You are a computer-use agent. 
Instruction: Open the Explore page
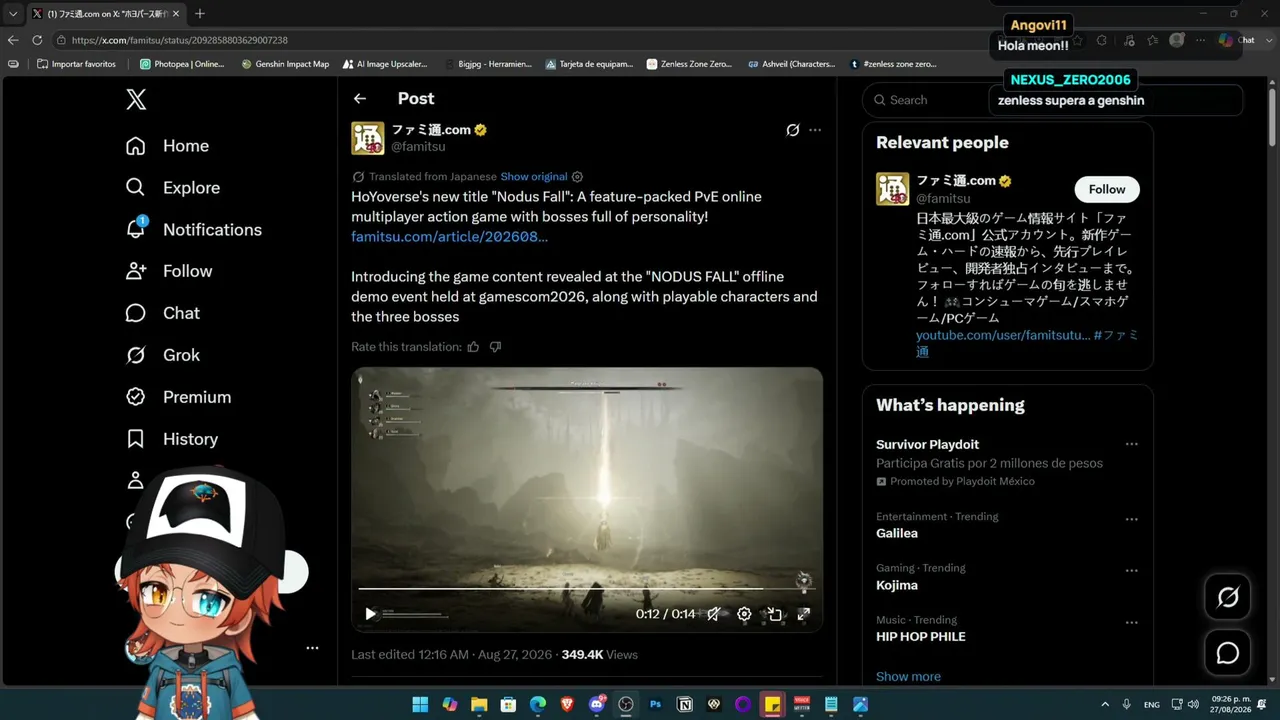click(172, 188)
